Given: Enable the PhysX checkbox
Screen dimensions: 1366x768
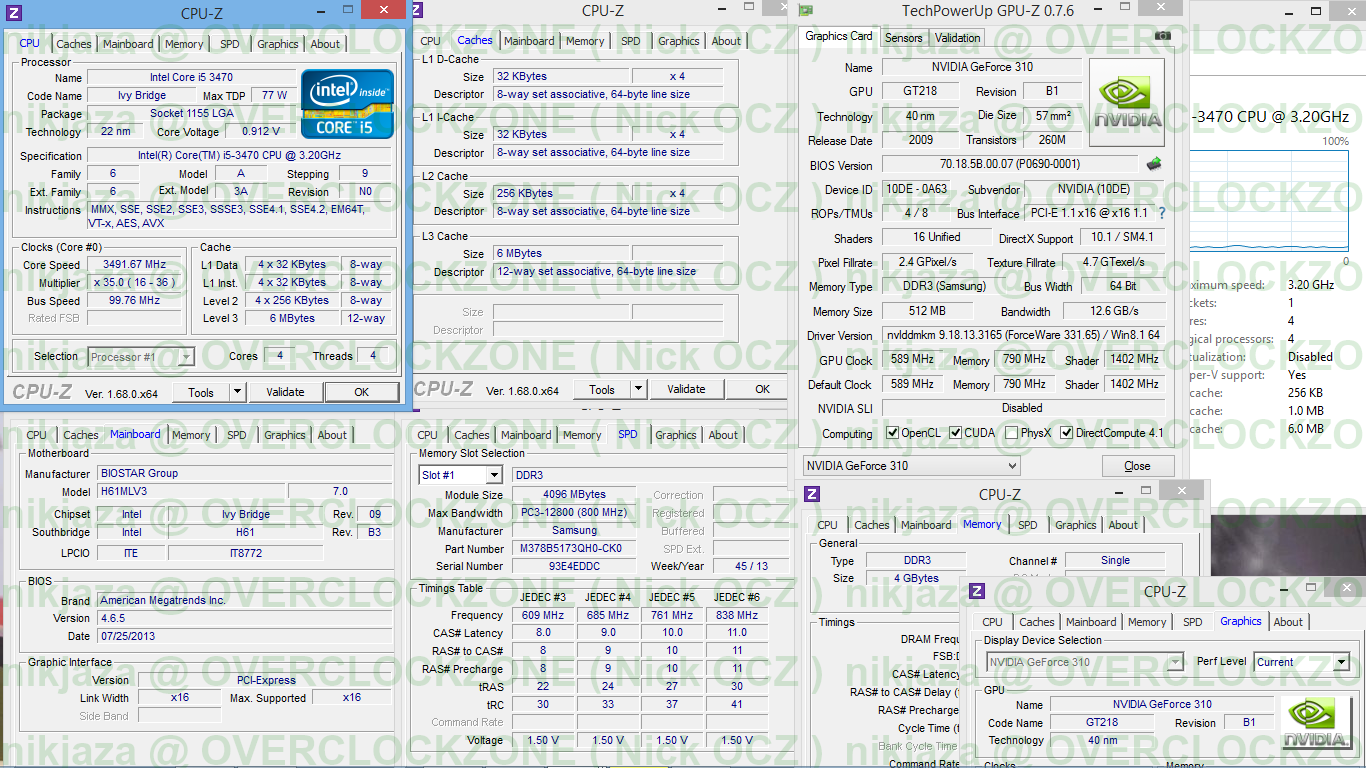Looking at the screenshot, I should [1012, 433].
